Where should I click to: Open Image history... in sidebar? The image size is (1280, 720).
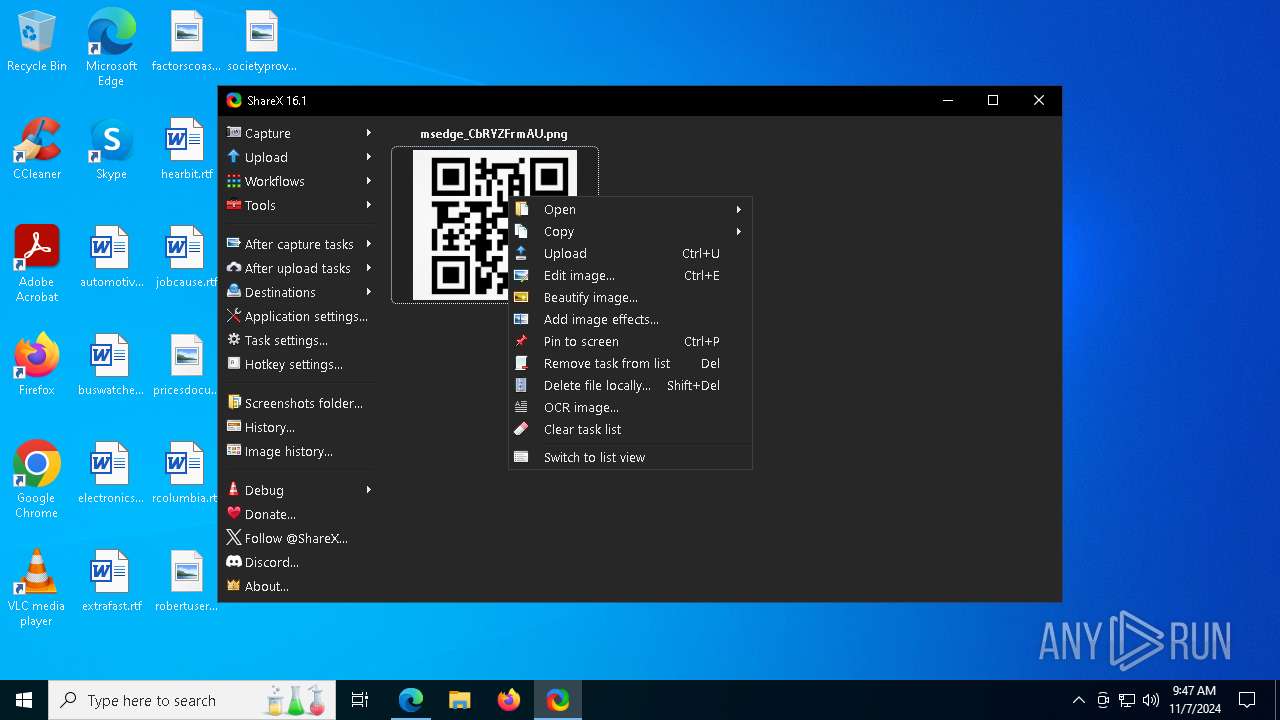coord(298,451)
